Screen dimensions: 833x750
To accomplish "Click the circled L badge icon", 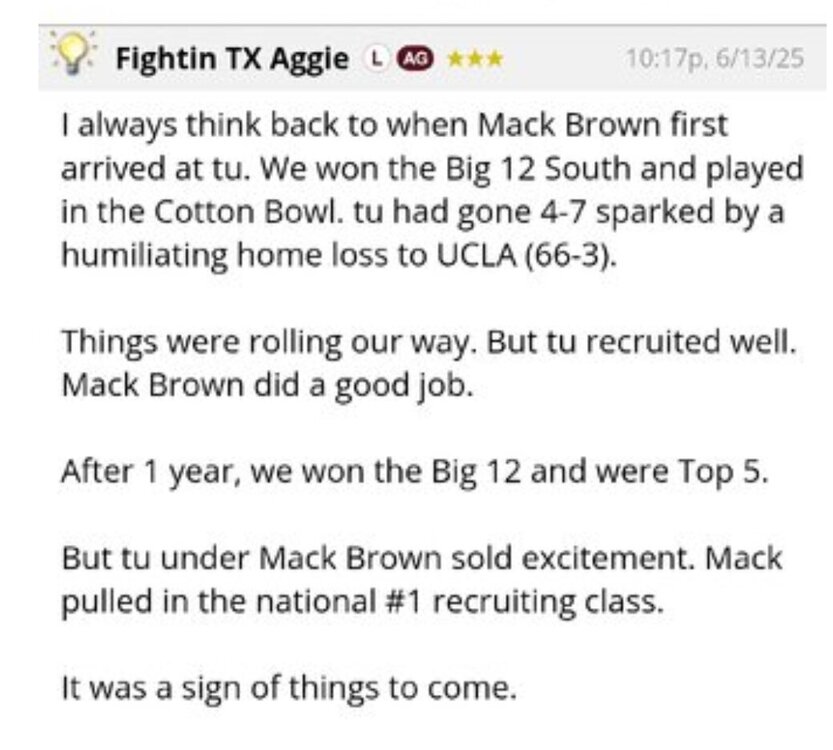I will pyautogui.click(x=374, y=59).
